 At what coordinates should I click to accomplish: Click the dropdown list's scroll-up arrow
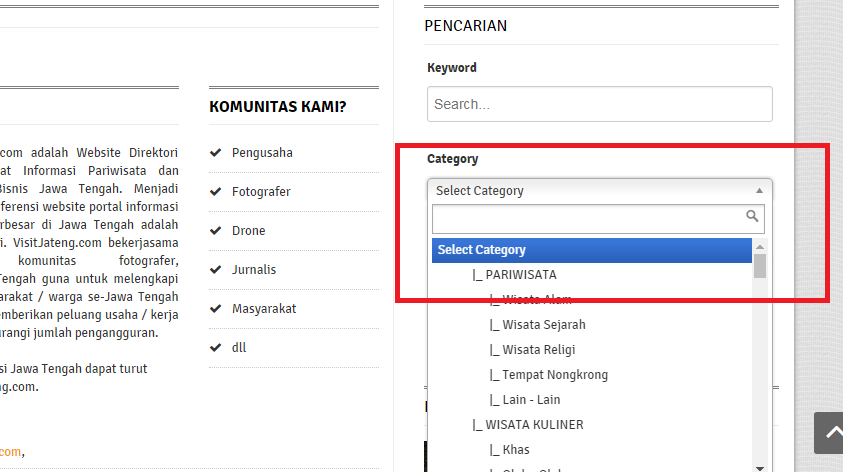760,246
